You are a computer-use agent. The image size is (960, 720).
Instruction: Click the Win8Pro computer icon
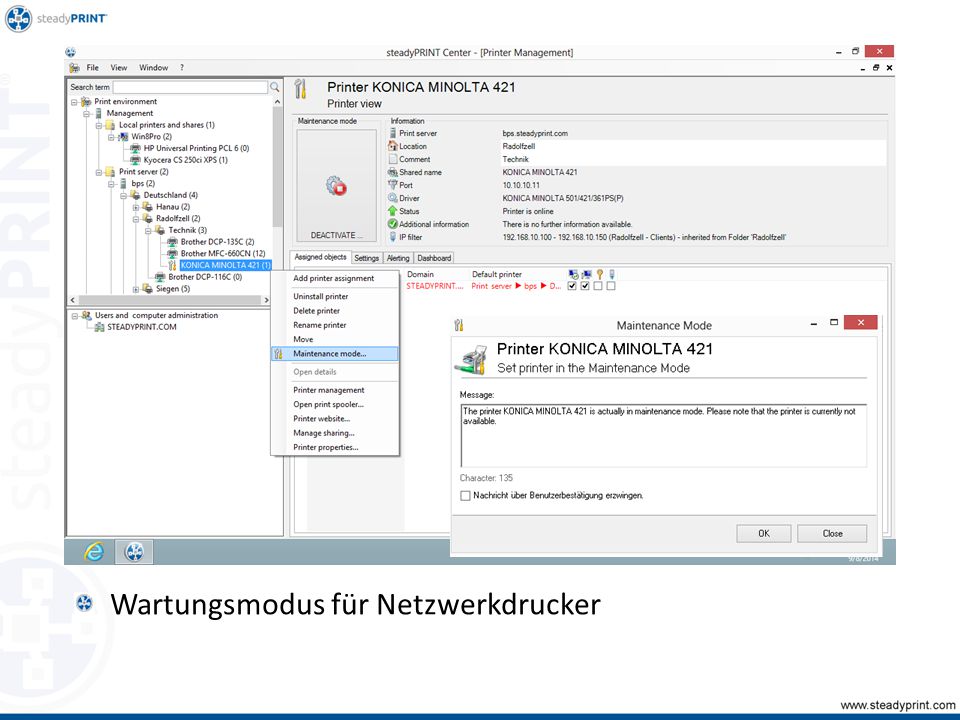122,137
